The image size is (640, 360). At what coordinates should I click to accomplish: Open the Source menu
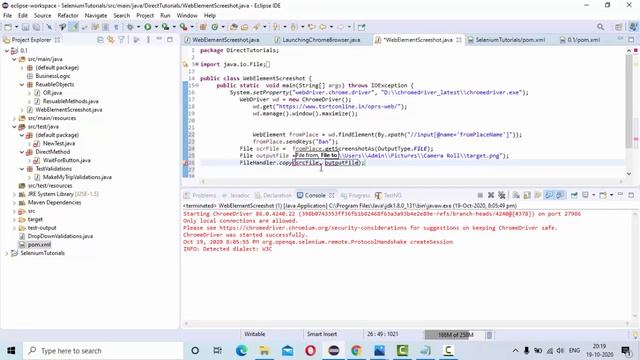click(42, 16)
